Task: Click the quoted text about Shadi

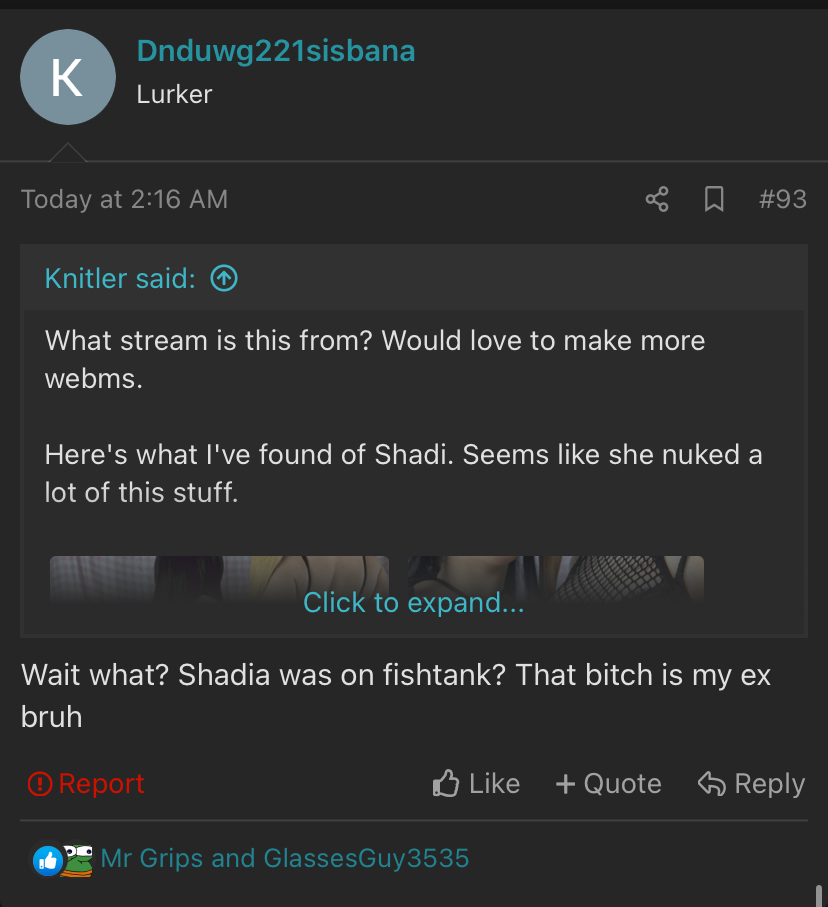Action: [403, 472]
